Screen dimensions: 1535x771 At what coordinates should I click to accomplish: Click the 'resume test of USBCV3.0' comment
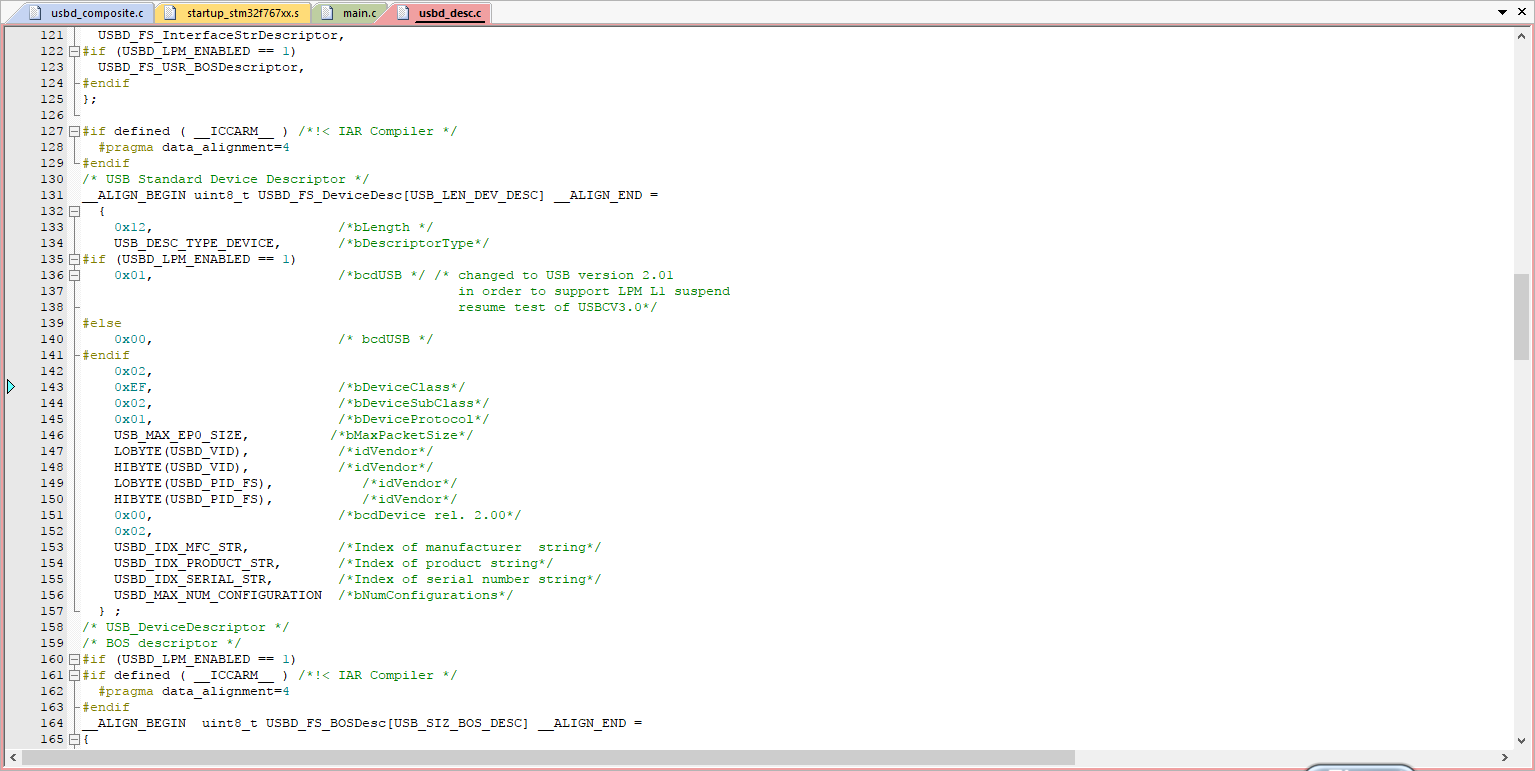pos(557,307)
